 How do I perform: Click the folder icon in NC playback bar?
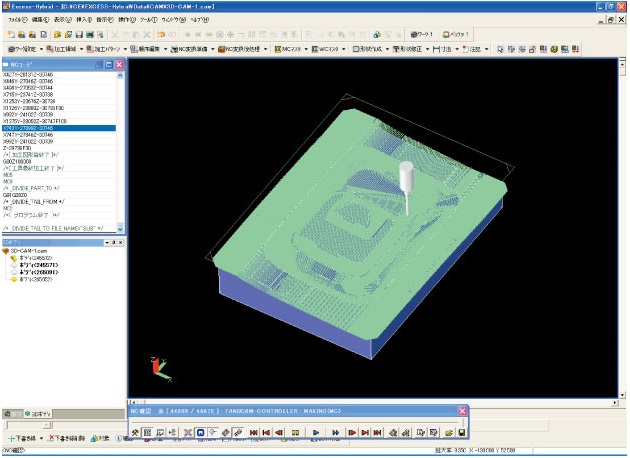tap(448, 431)
